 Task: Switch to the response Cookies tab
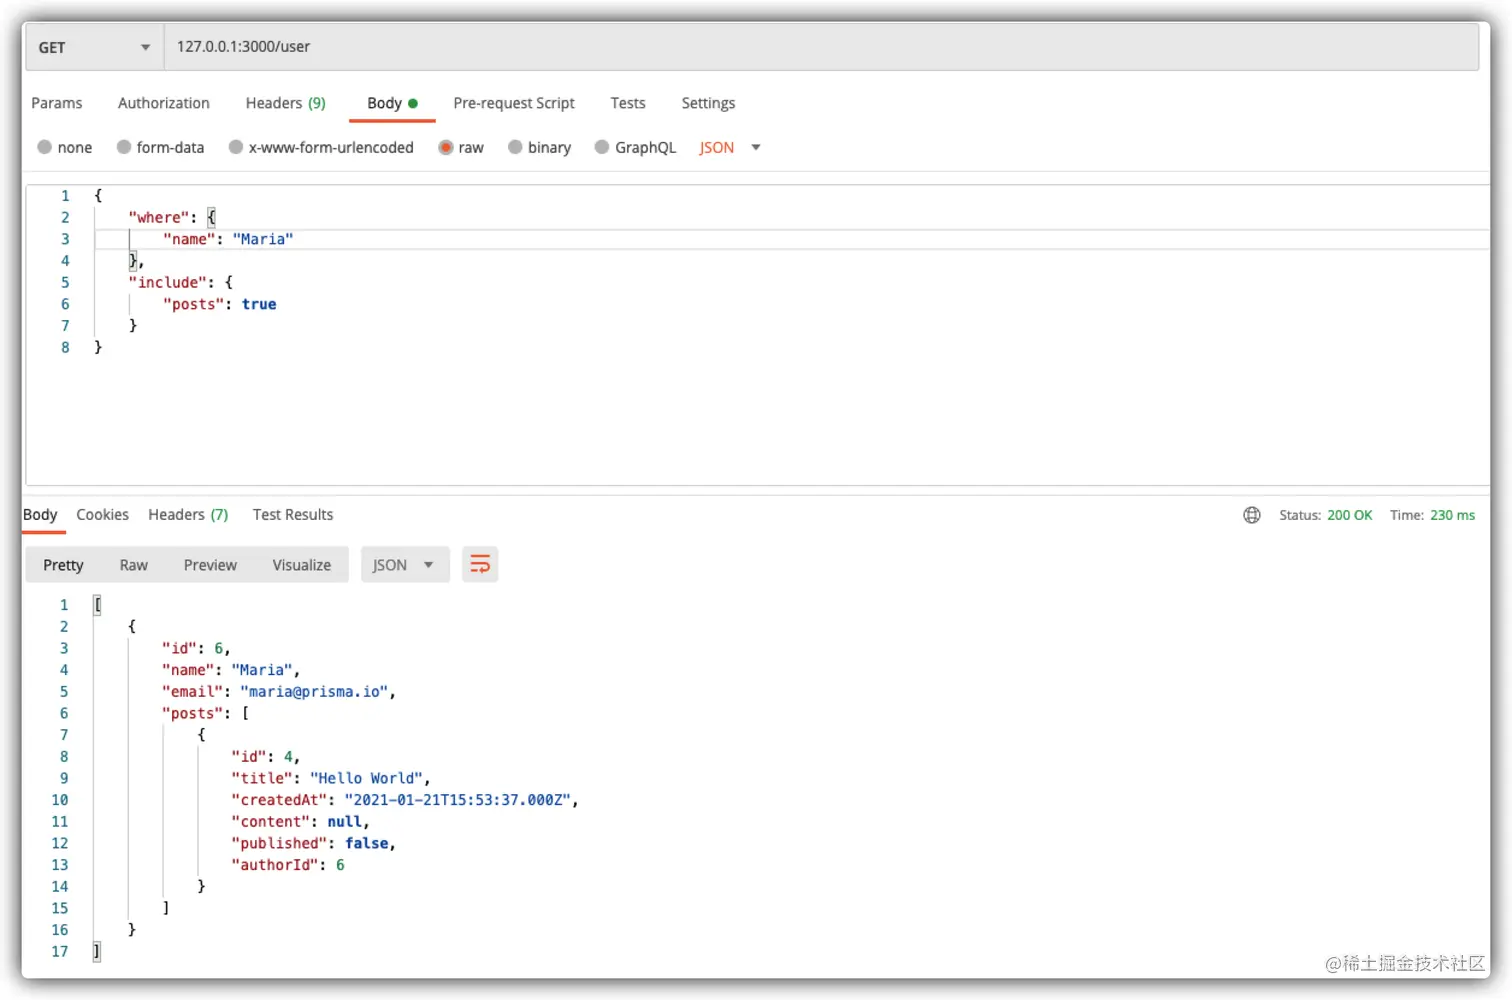point(103,514)
